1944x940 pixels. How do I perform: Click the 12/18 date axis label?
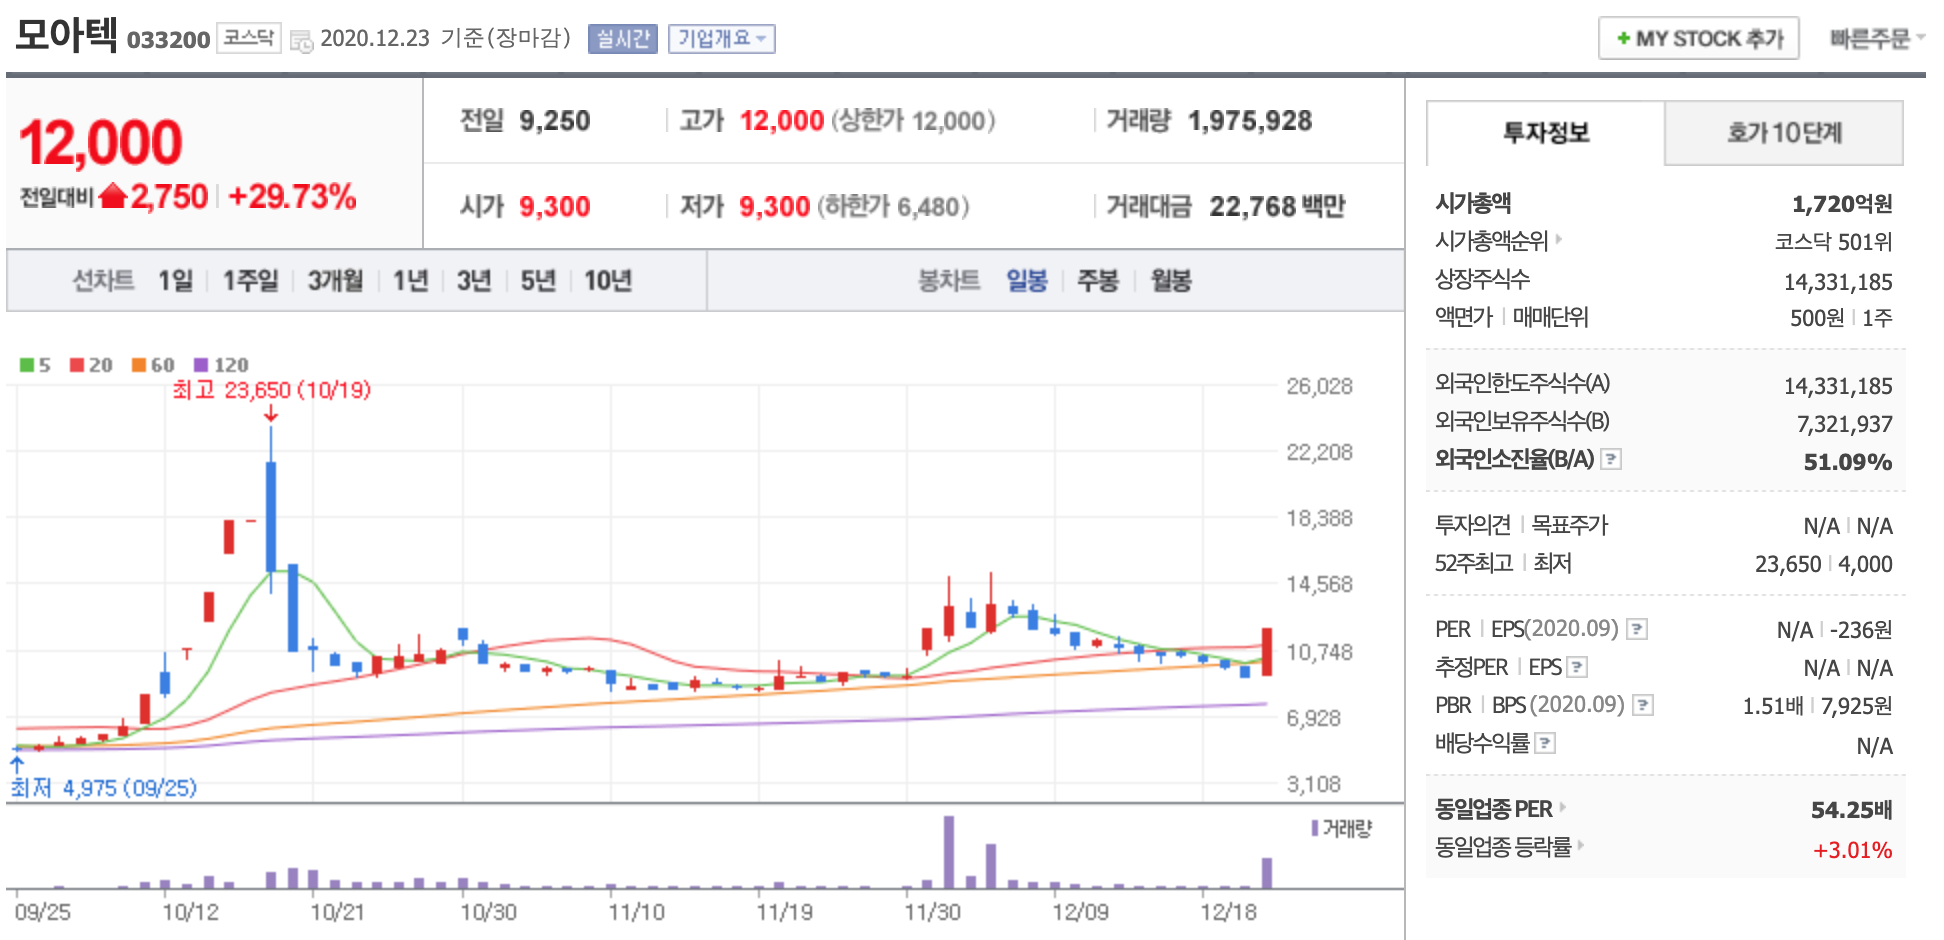[1229, 912]
